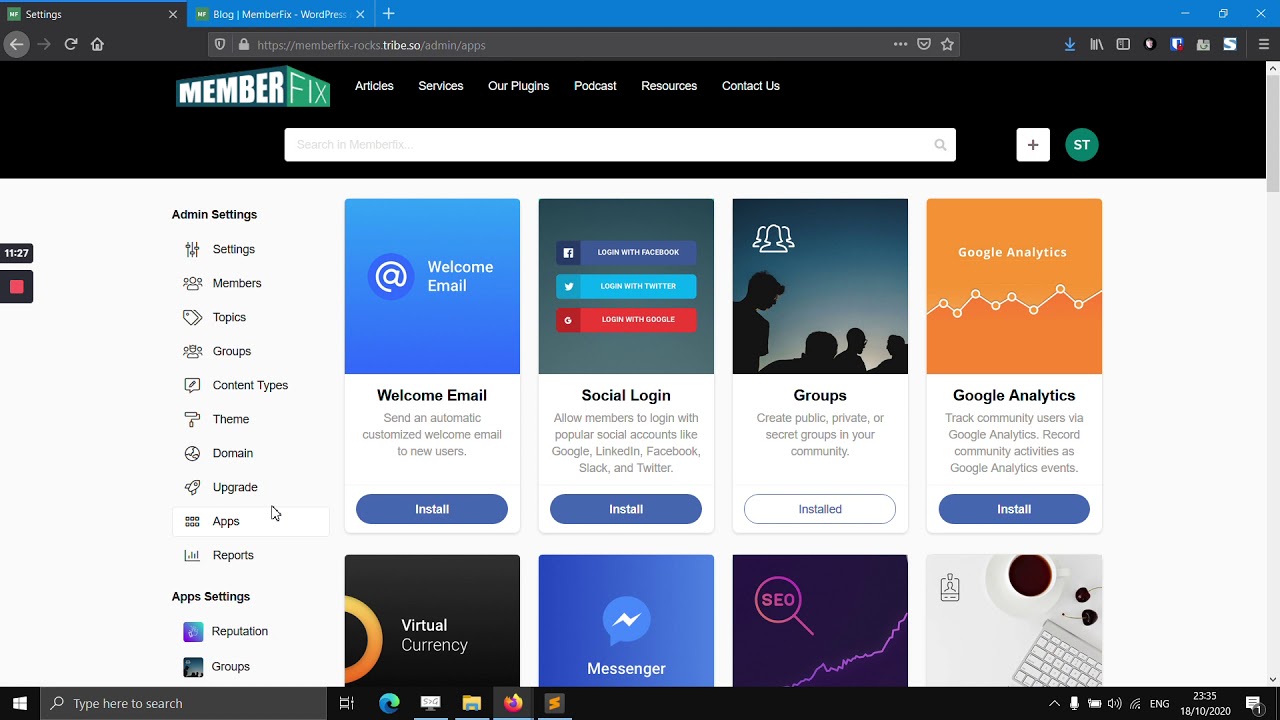
Task: Click the Welcome Email thumbnail
Action: (x=432, y=286)
